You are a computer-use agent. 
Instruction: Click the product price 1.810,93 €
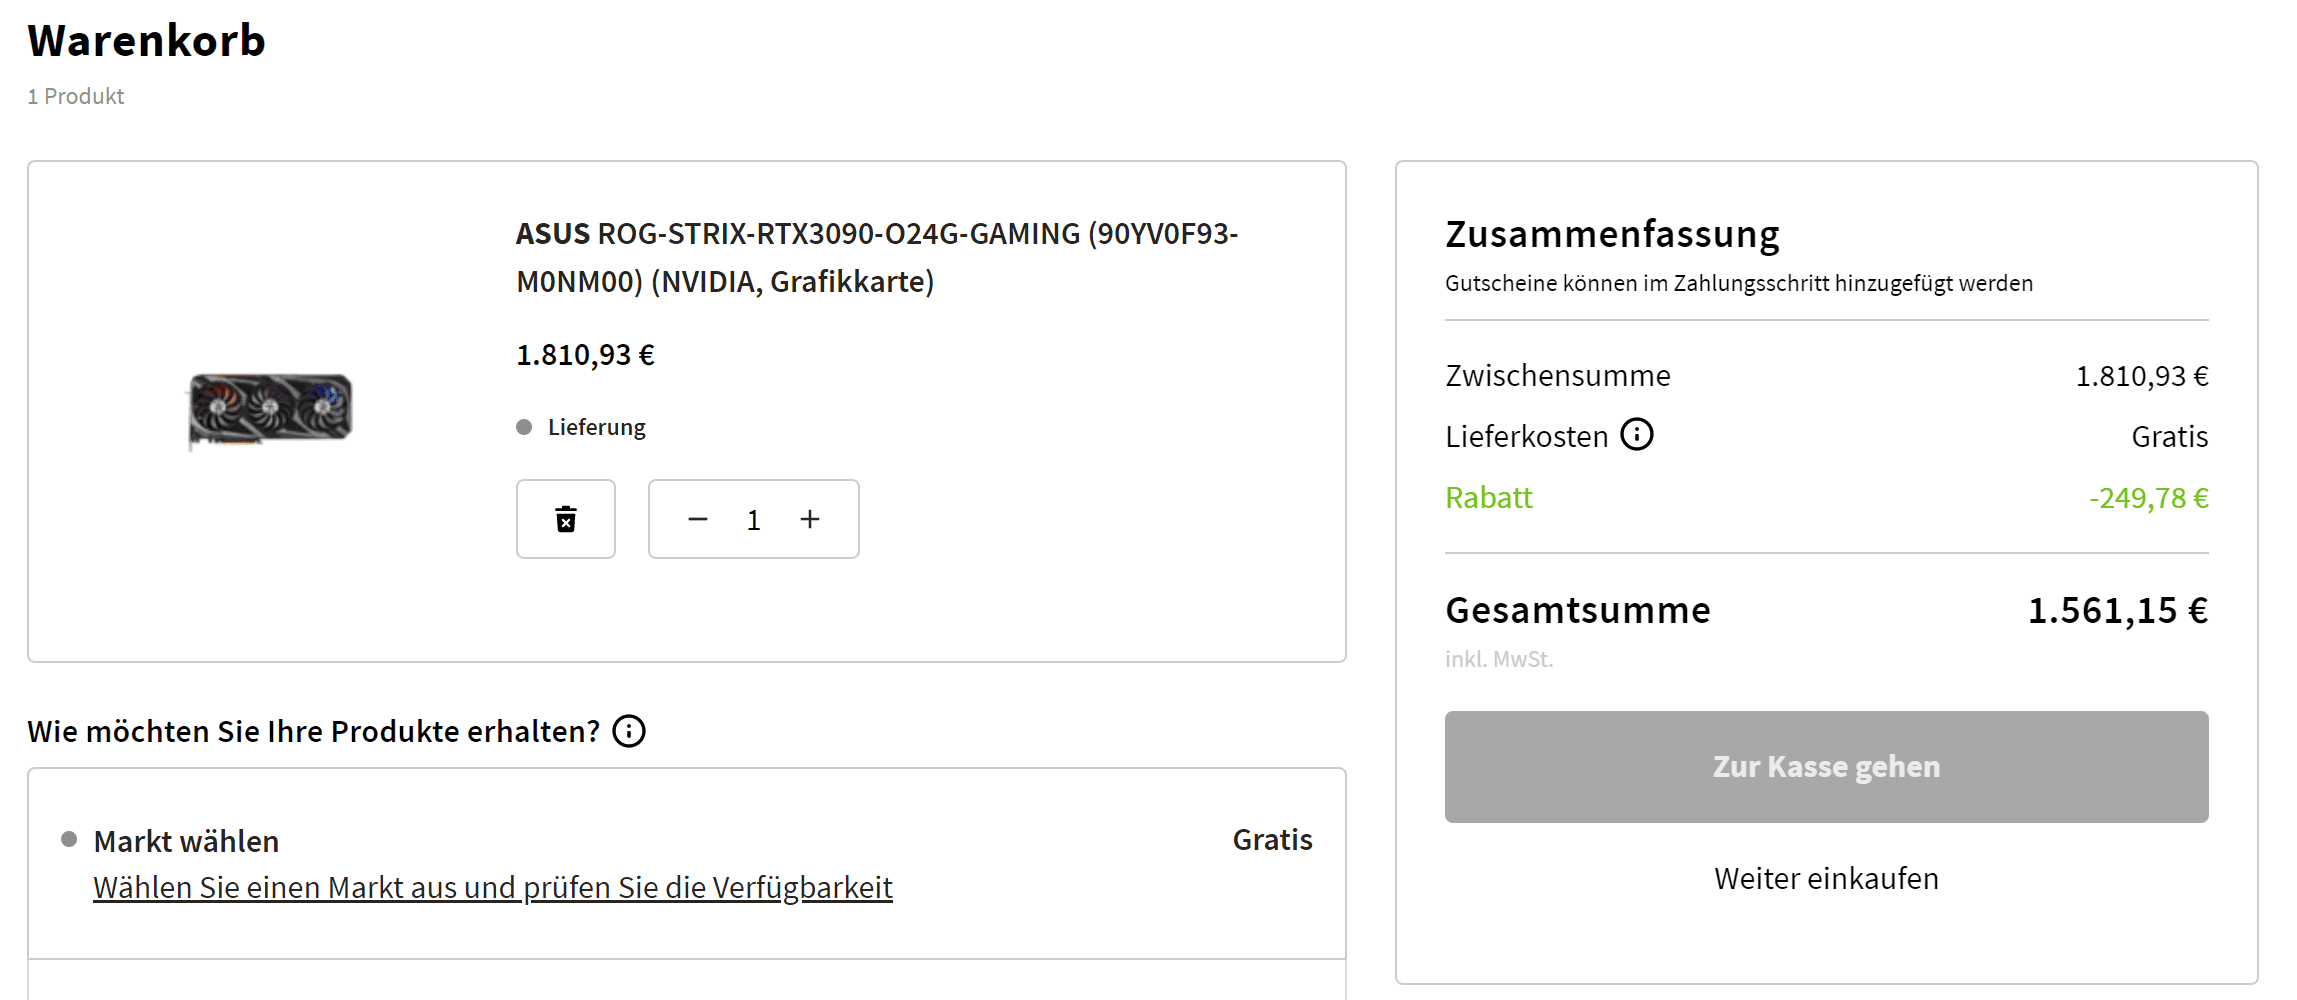(585, 355)
